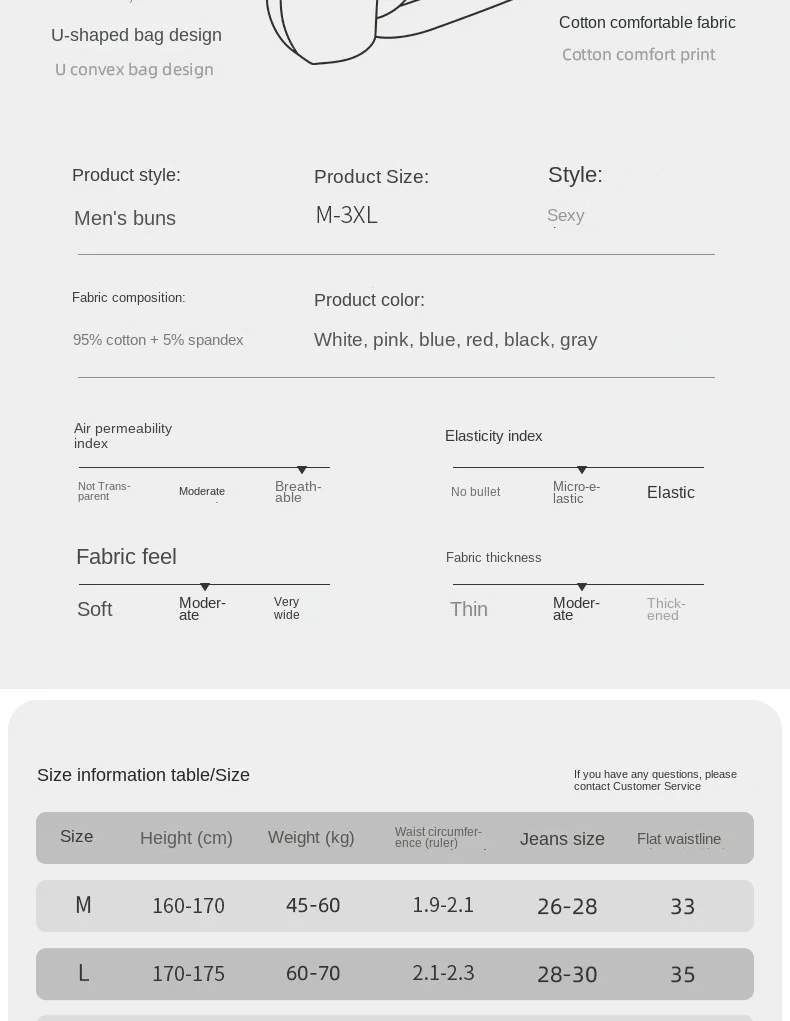Click the Fabric feel triangle marker
Image resolution: width=790 pixels, height=1021 pixels.
tap(205, 587)
